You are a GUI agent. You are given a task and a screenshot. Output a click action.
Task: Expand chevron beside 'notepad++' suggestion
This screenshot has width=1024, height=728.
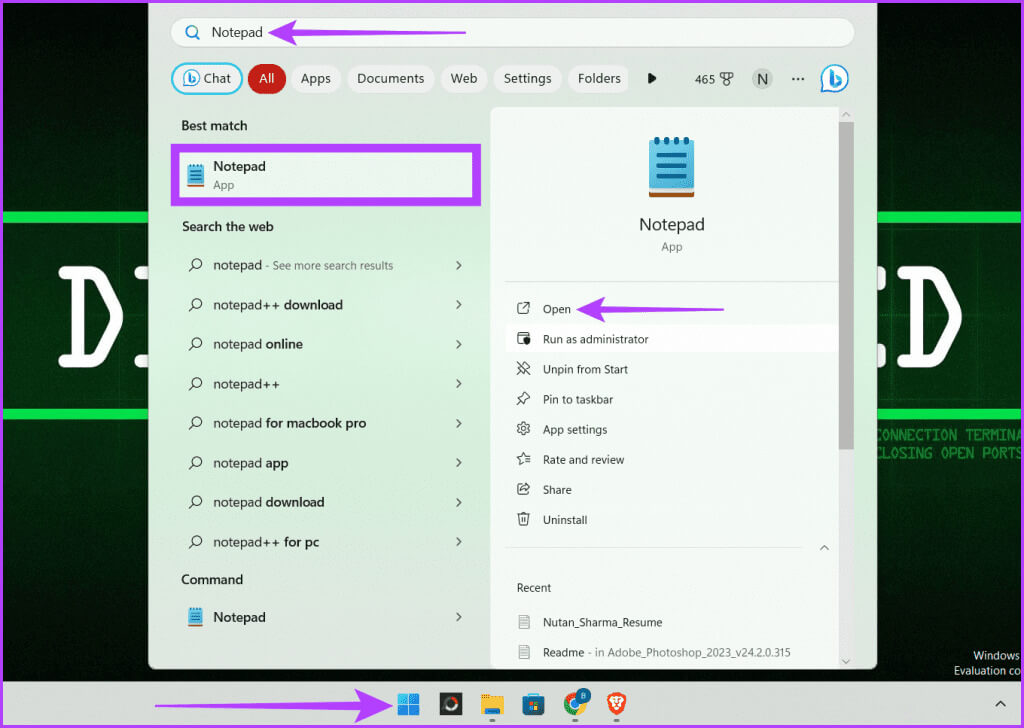(458, 384)
